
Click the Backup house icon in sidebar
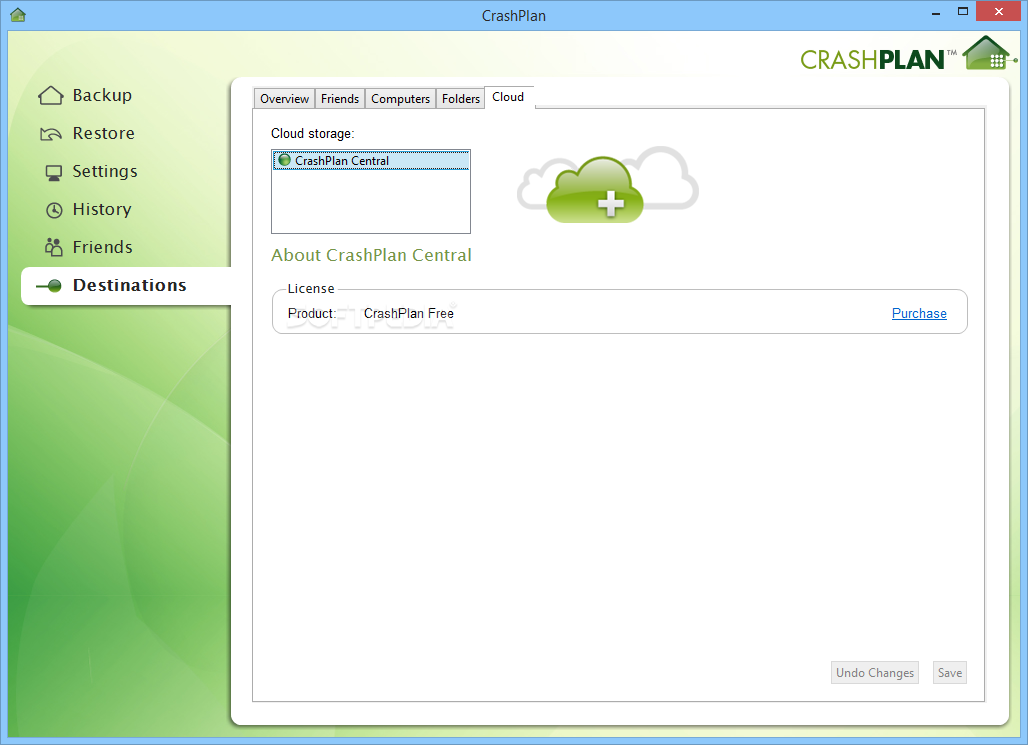50,96
